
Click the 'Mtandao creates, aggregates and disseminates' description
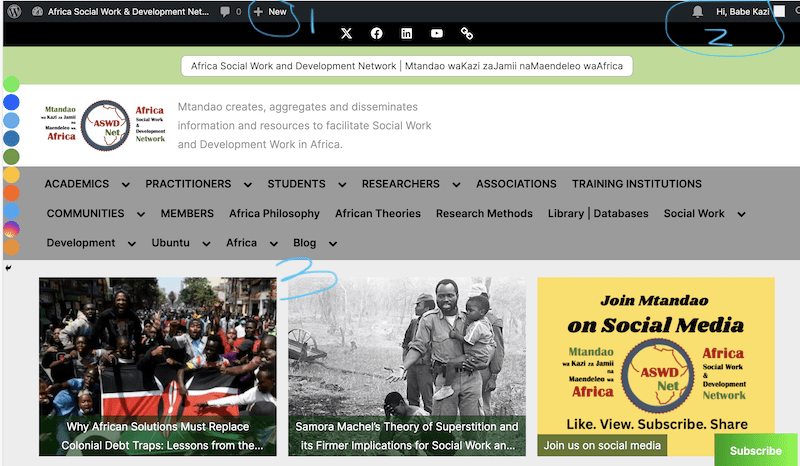click(305, 126)
